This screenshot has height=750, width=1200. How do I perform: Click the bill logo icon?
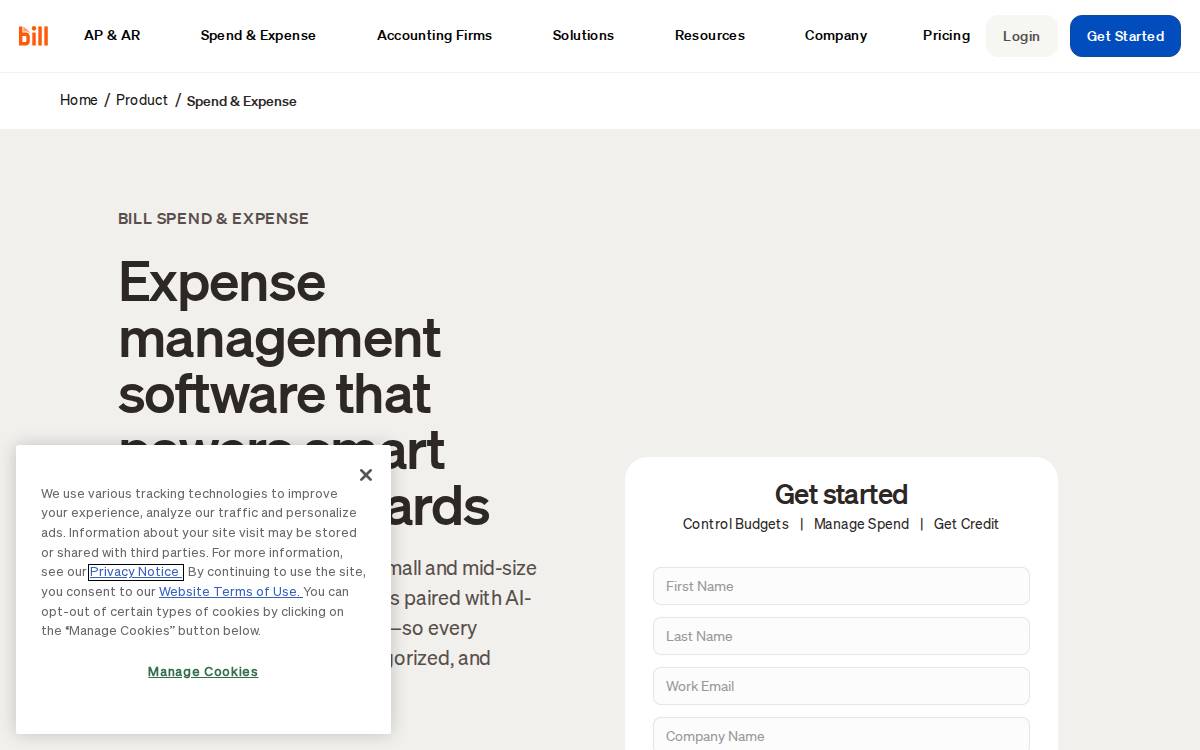(33, 36)
